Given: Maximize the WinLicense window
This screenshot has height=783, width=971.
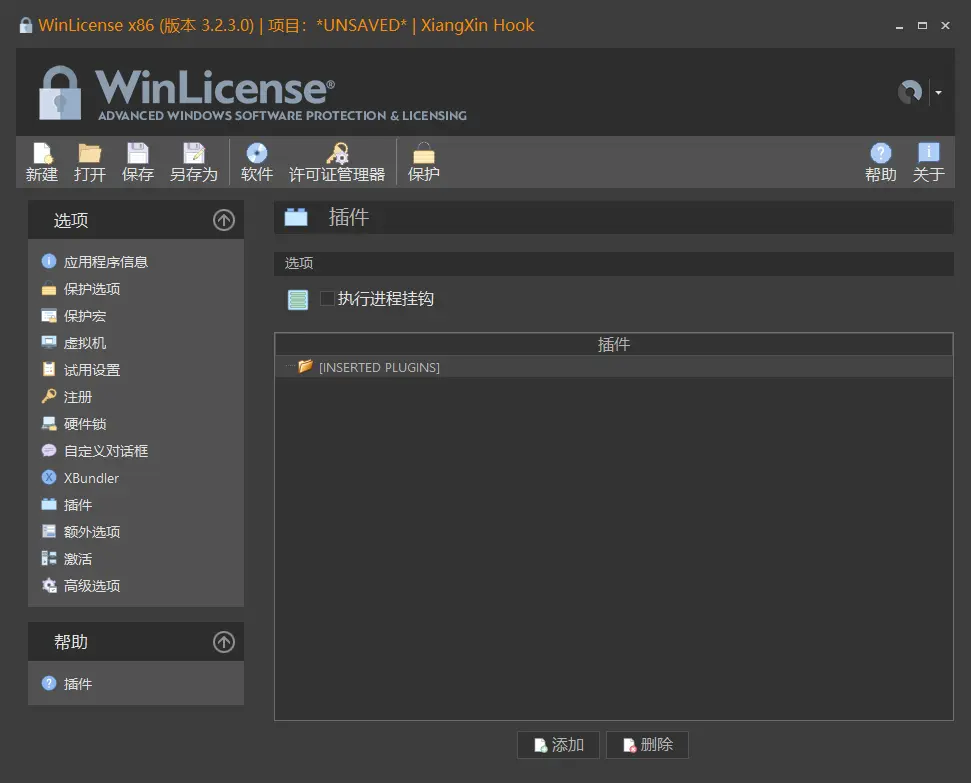Looking at the screenshot, I should click(x=922, y=26).
